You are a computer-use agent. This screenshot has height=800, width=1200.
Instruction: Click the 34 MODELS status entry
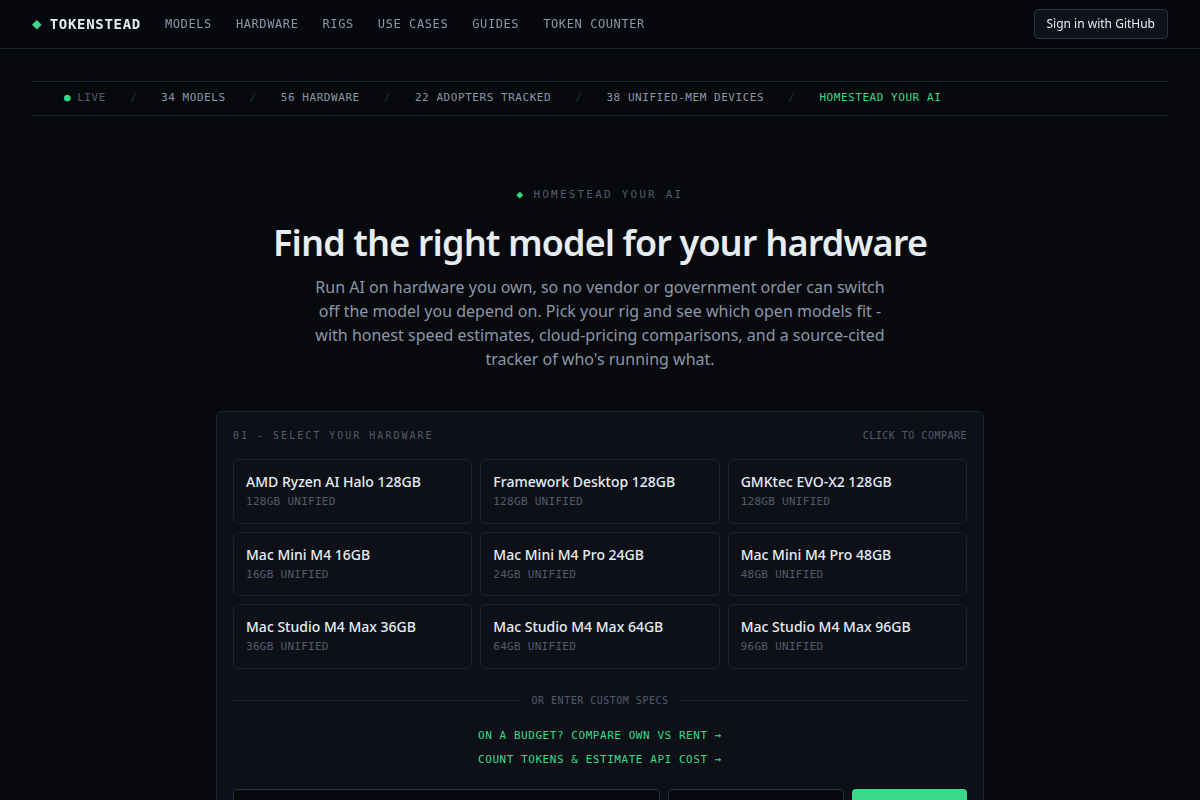tap(193, 98)
